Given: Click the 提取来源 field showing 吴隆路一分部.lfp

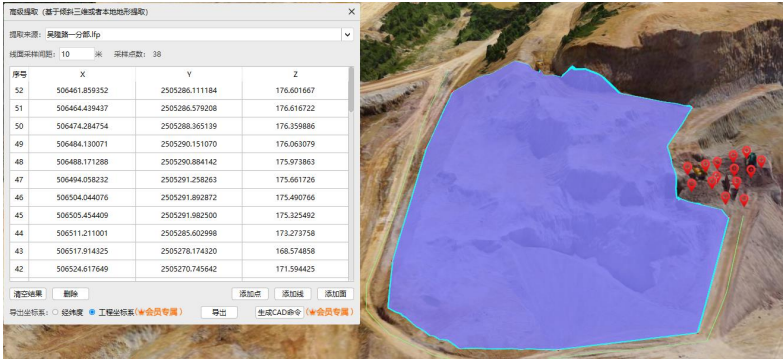Looking at the screenshot, I should 193,34.
